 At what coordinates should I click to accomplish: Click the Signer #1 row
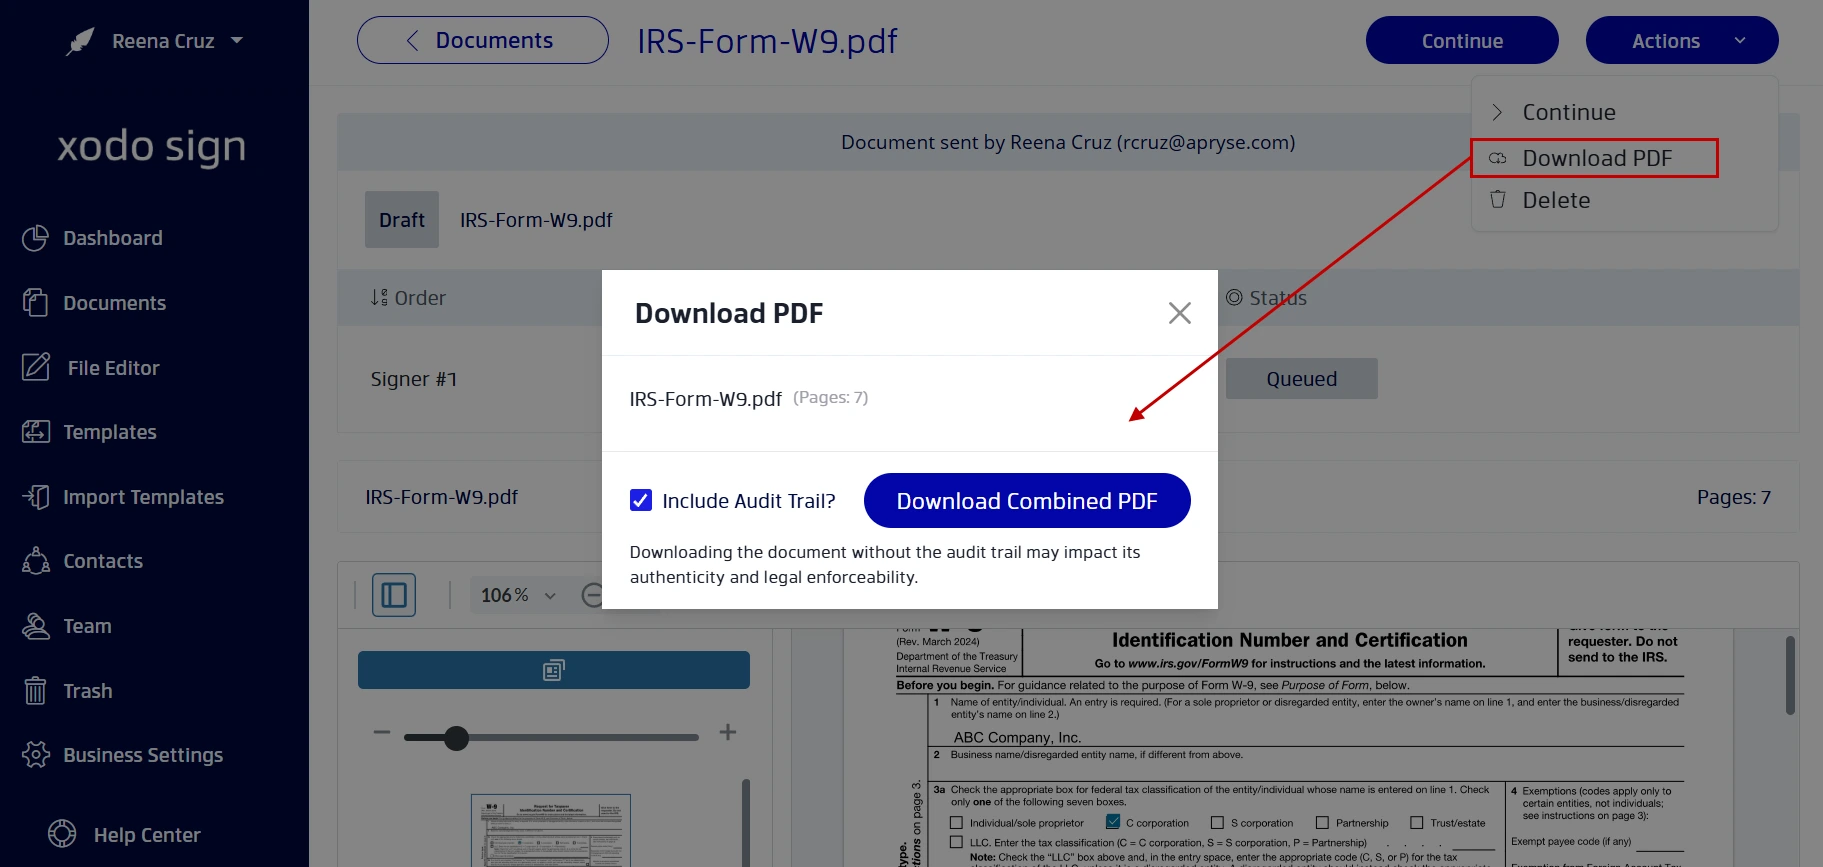click(x=414, y=379)
